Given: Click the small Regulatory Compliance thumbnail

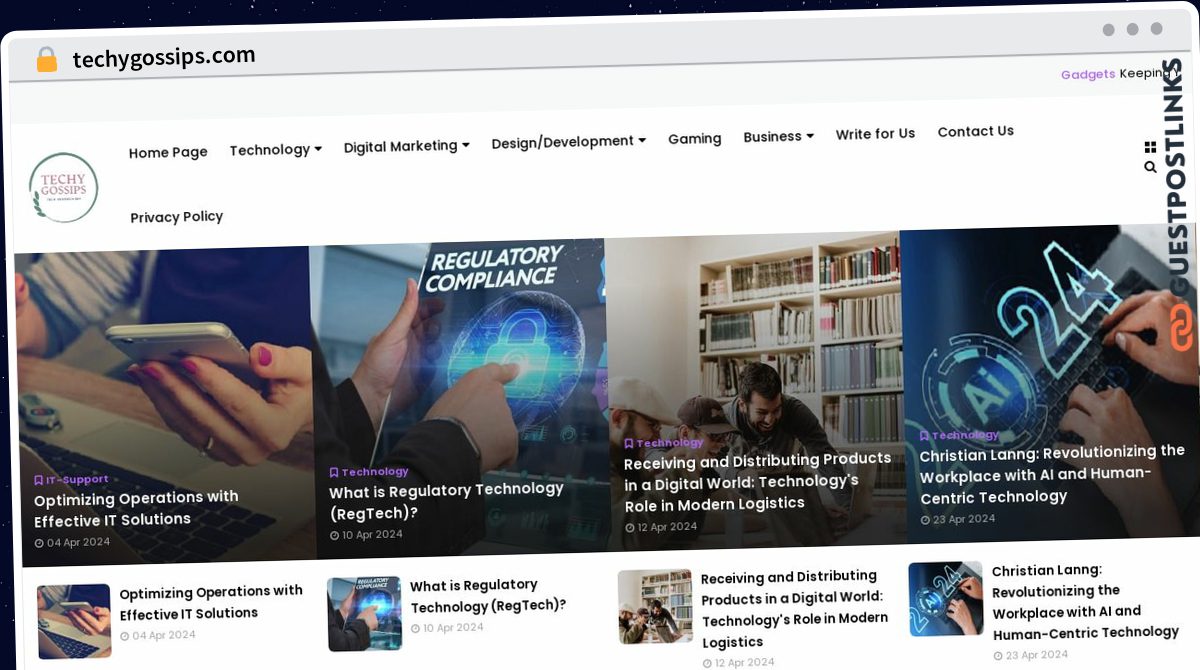Looking at the screenshot, I should (364, 614).
